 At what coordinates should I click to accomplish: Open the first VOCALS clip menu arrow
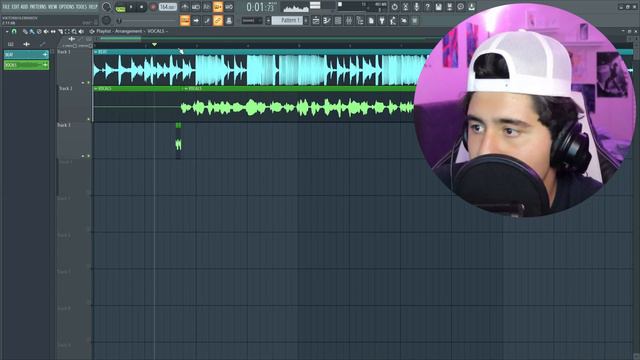point(96,89)
